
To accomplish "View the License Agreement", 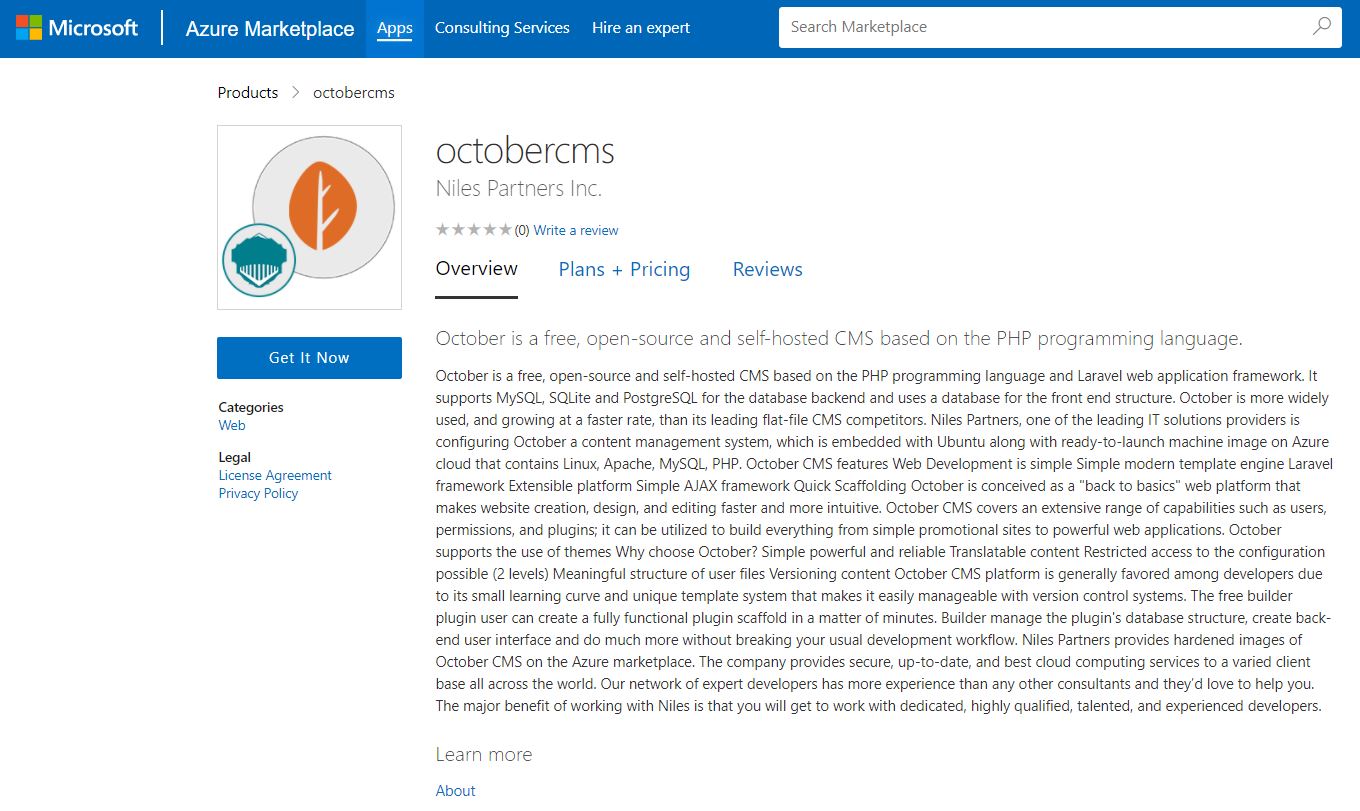I will [x=275, y=475].
